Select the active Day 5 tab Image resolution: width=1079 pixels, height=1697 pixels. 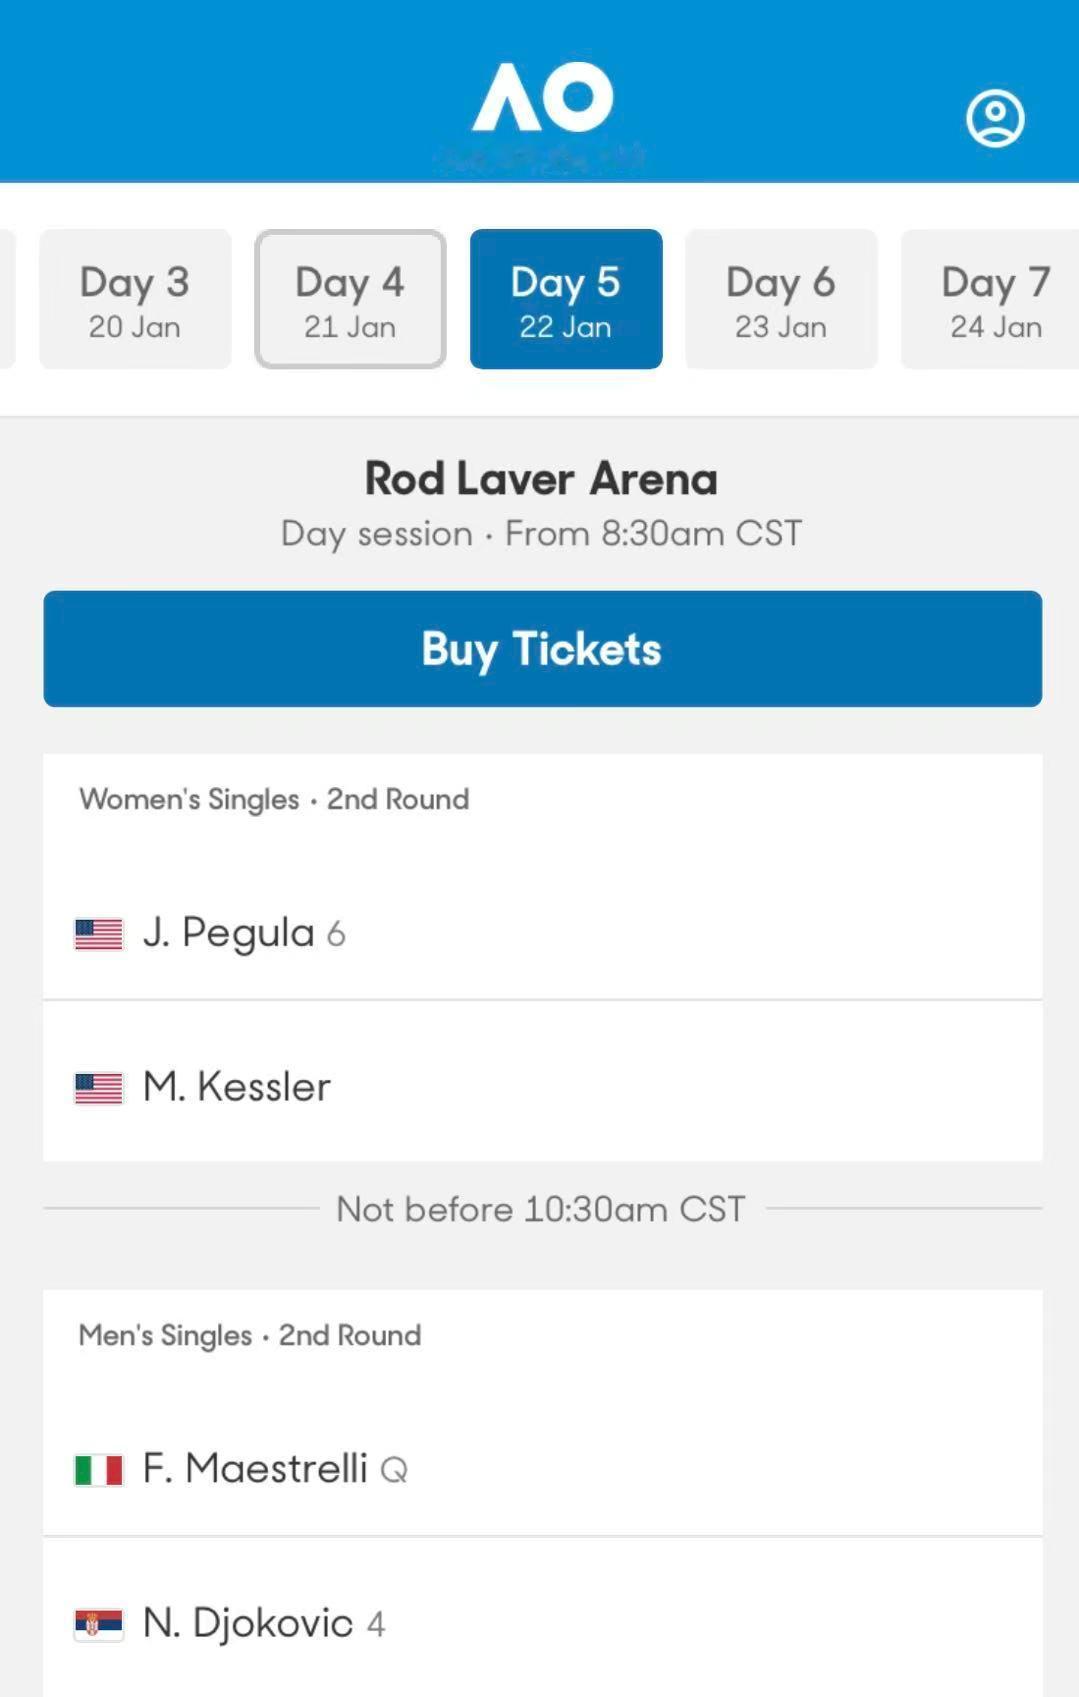point(566,299)
